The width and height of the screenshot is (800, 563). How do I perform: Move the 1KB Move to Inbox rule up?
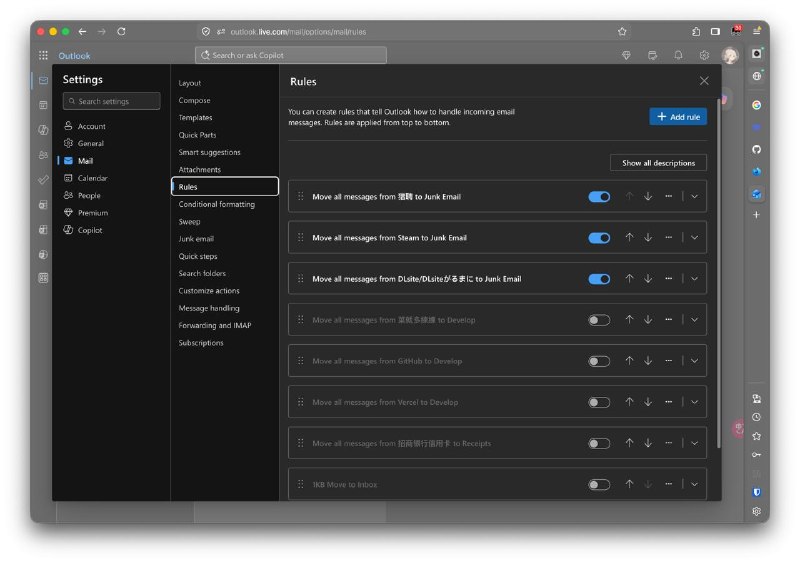click(630, 484)
